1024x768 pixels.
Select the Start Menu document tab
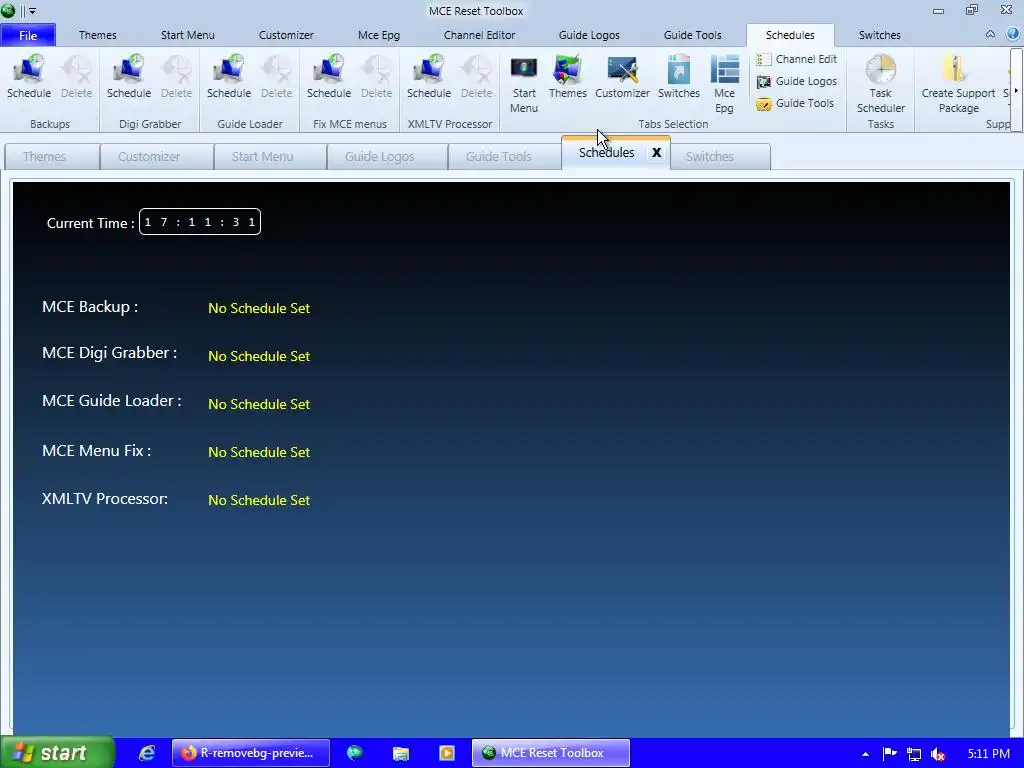pyautogui.click(x=270, y=157)
